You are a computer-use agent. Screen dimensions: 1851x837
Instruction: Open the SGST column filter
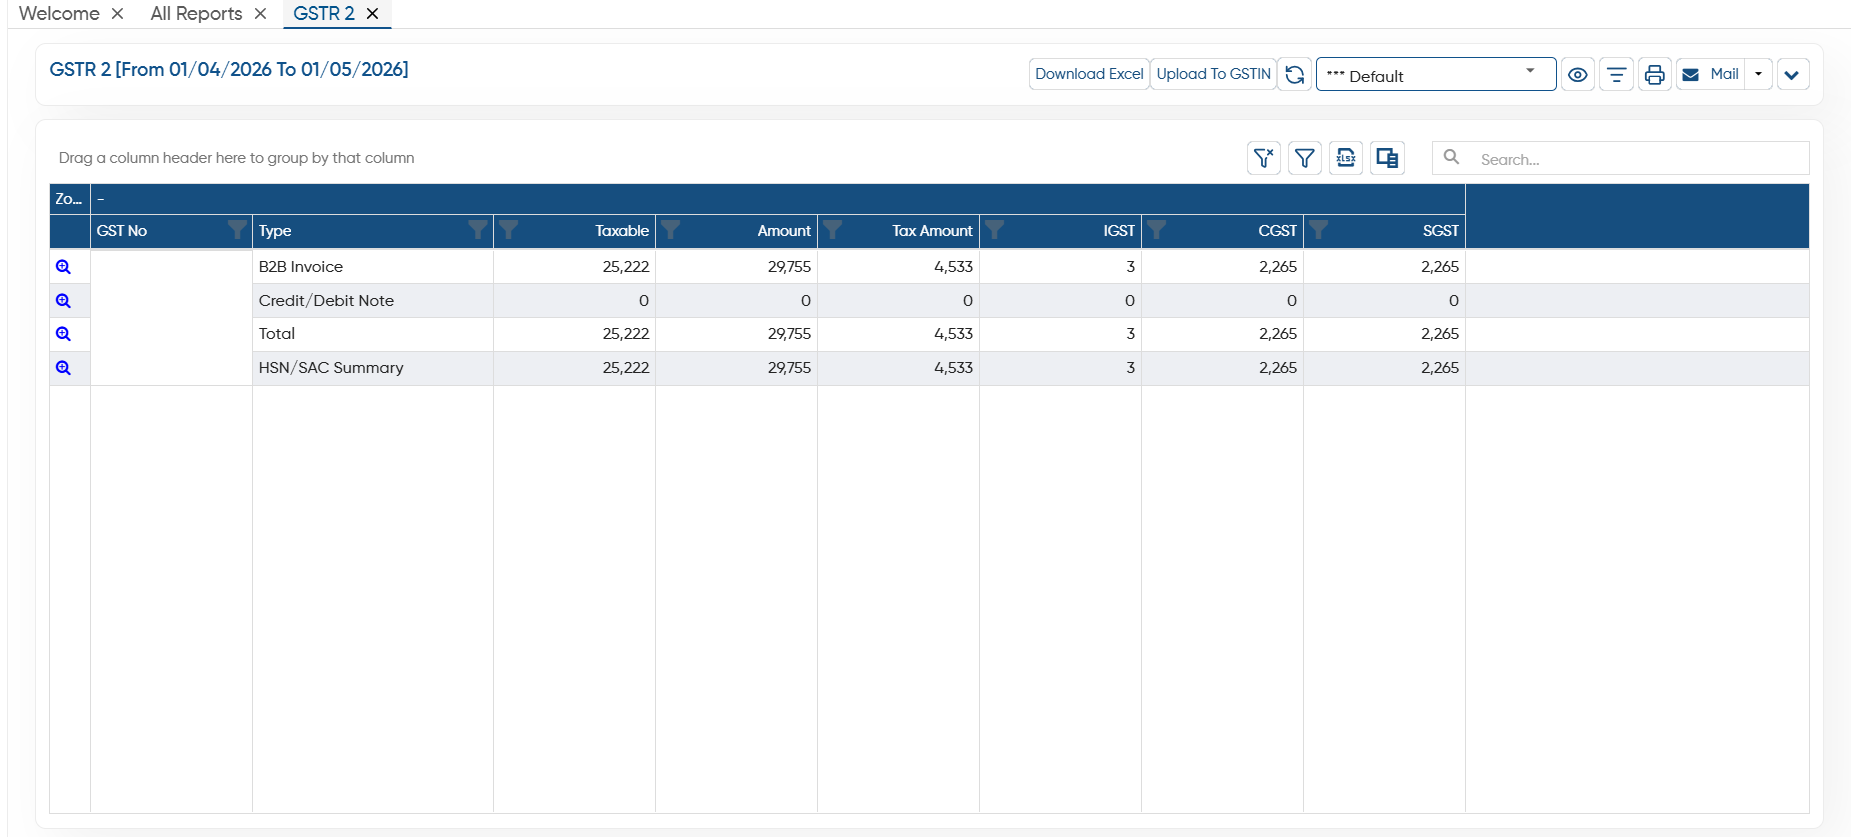pyautogui.click(x=1319, y=230)
